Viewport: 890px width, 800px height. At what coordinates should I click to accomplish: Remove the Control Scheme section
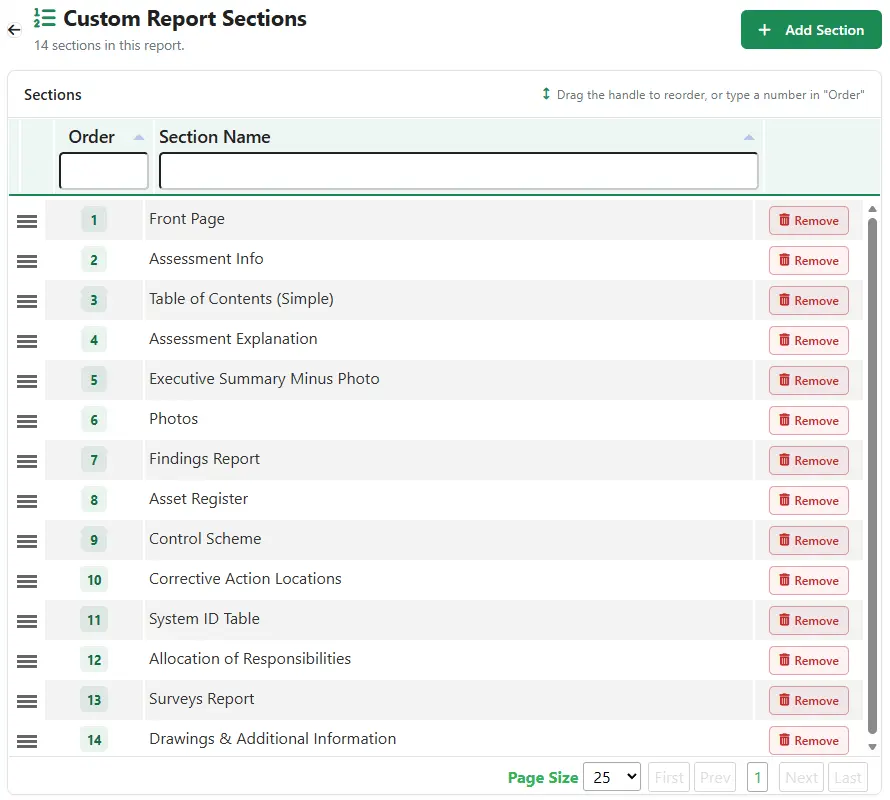(808, 541)
